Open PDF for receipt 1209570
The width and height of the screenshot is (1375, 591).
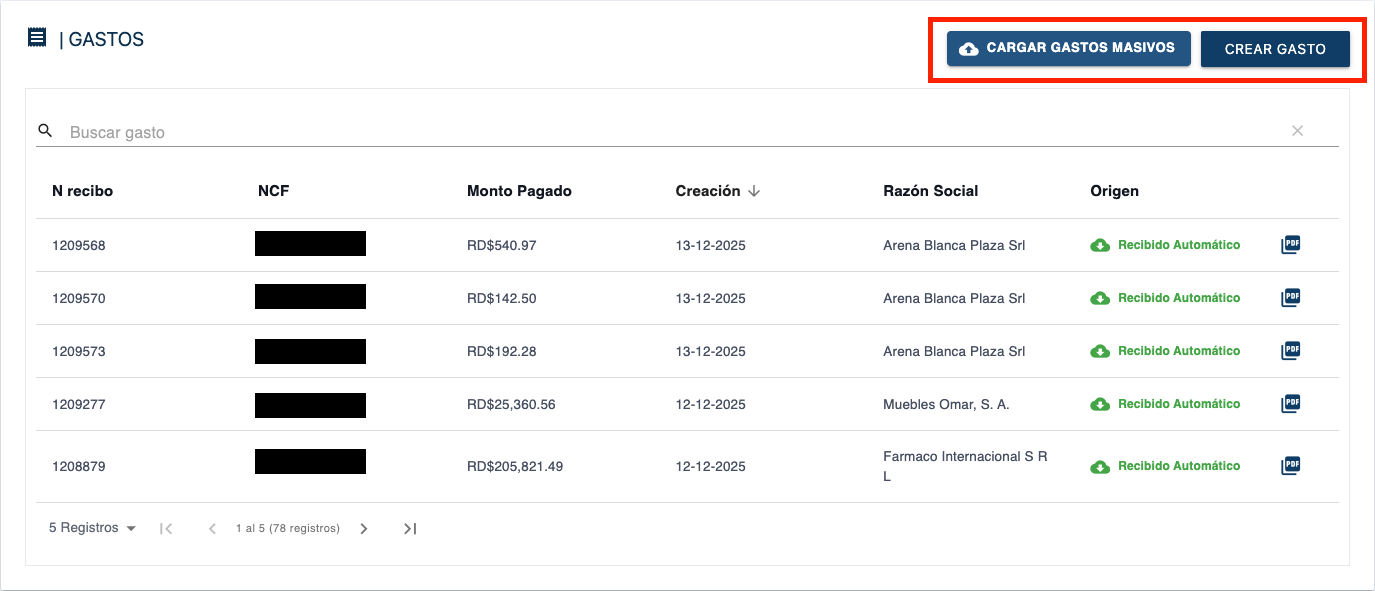(1291, 298)
